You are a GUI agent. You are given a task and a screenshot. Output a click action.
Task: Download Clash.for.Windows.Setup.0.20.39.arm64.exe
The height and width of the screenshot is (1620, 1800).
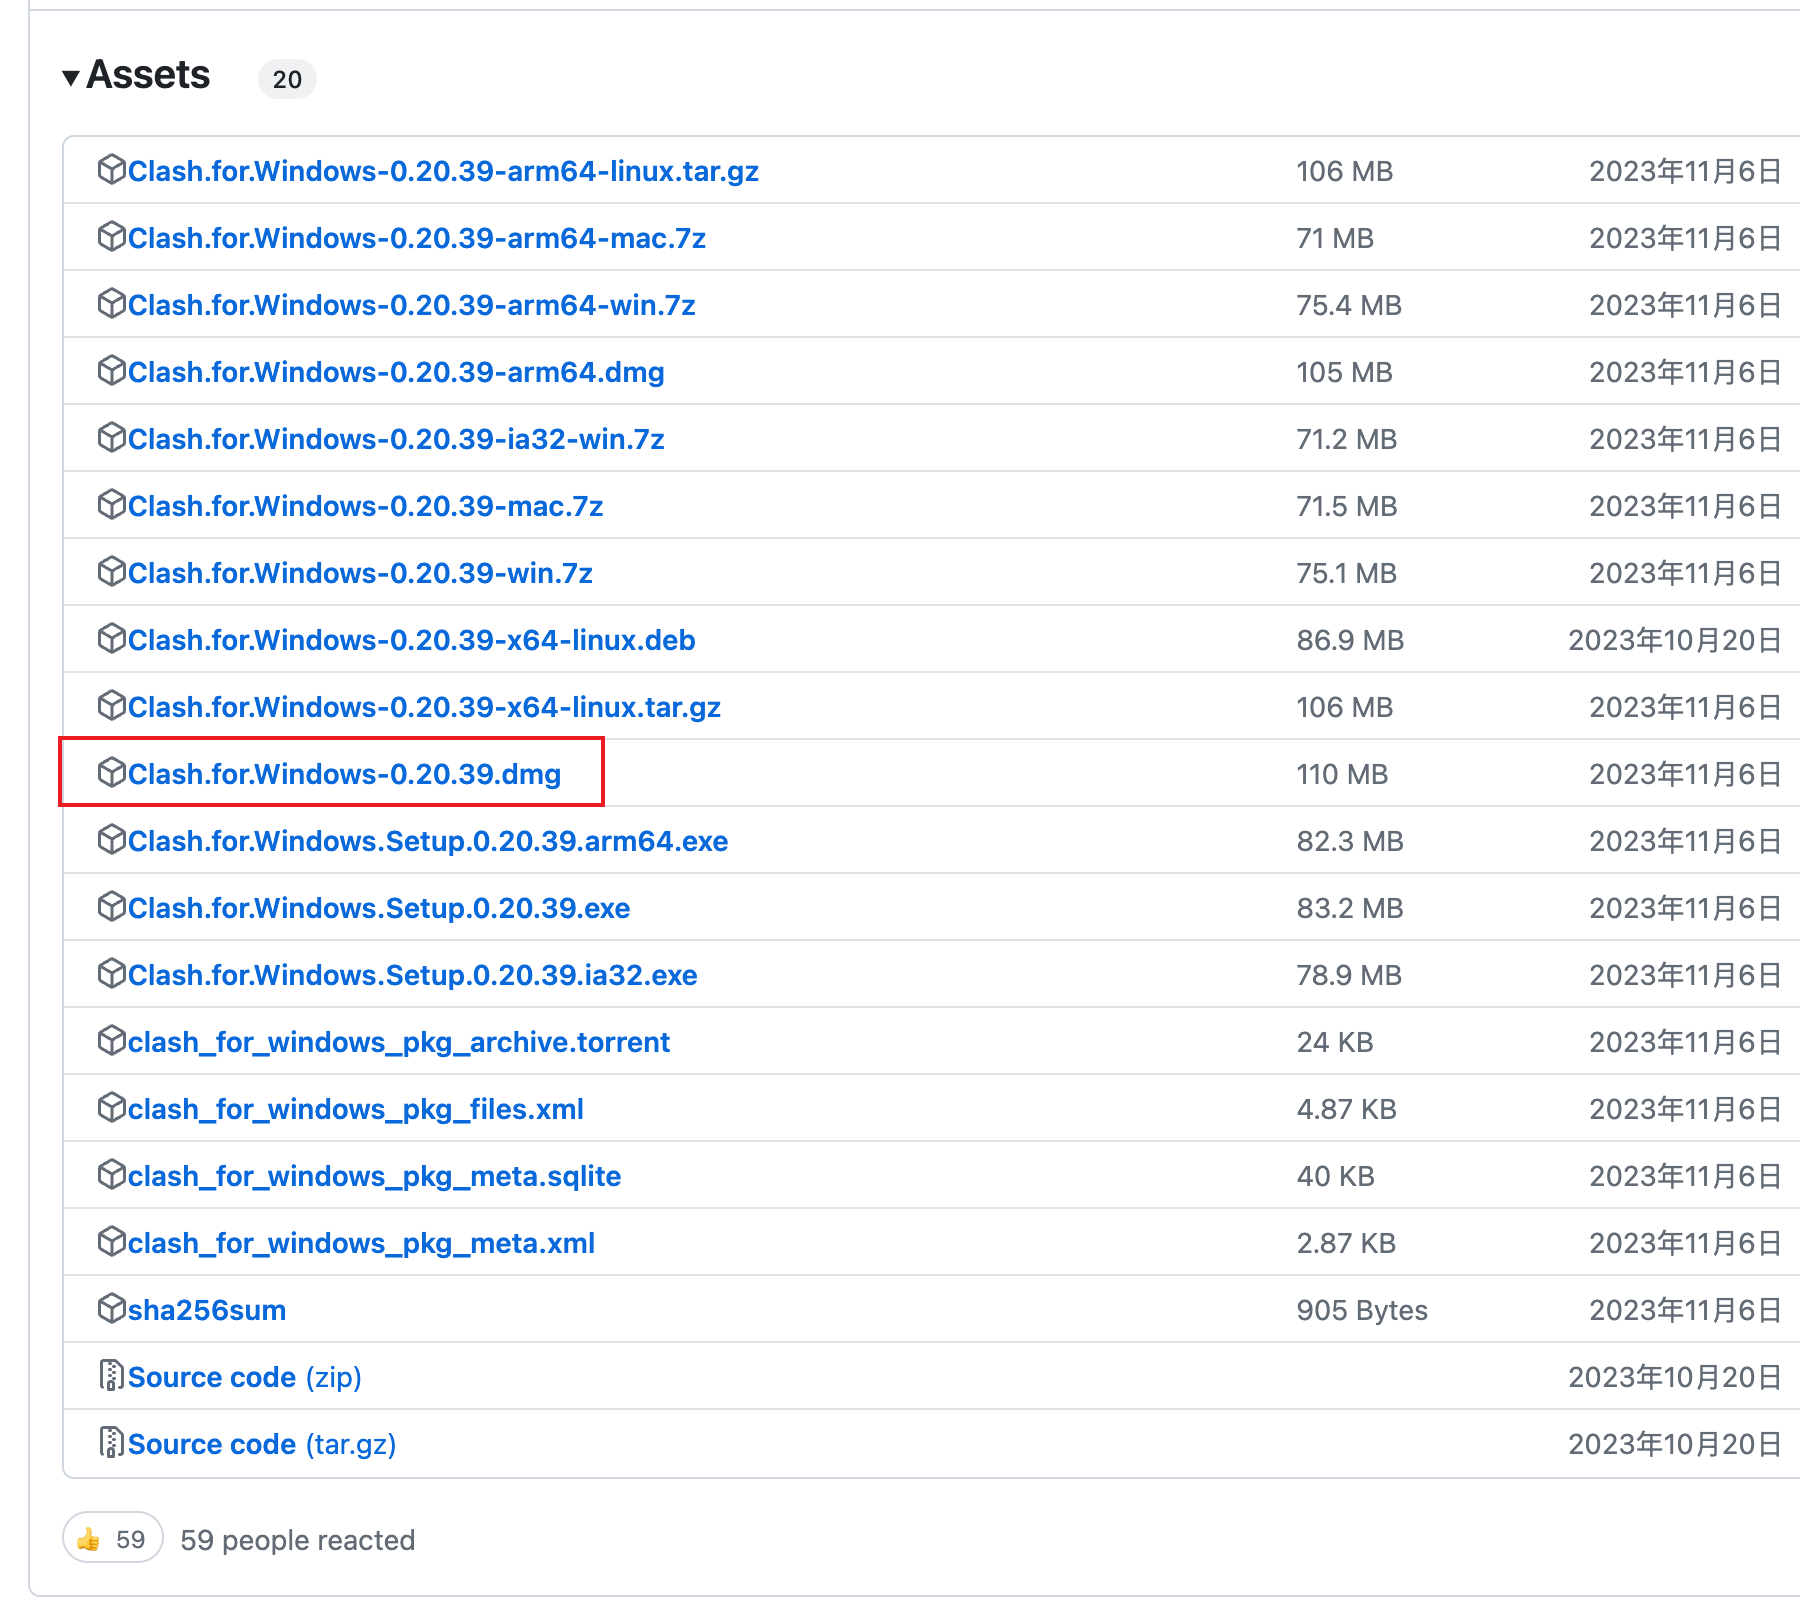(428, 841)
